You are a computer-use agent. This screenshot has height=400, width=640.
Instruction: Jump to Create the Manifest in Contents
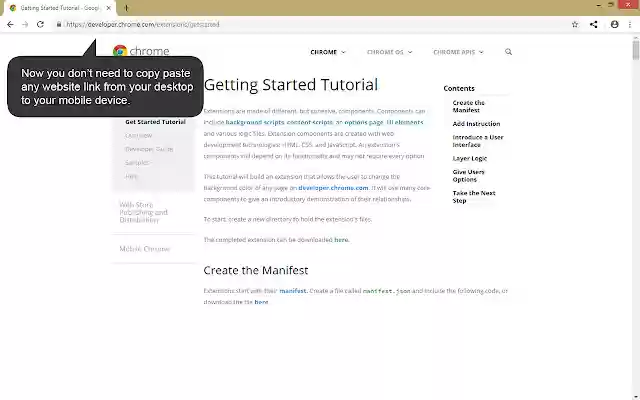tap(468, 106)
